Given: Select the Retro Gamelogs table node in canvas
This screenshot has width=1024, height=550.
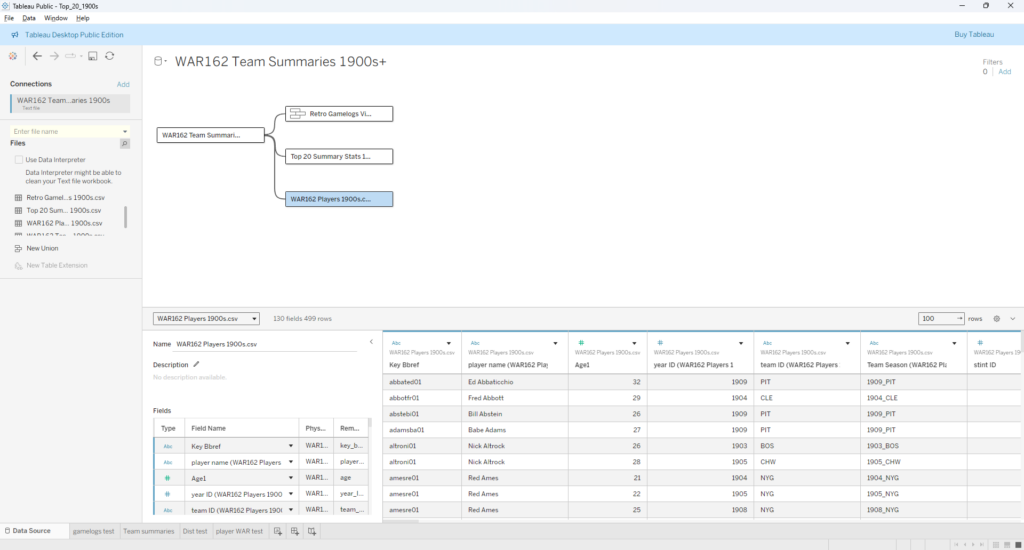Looking at the screenshot, I should tap(339, 114).
